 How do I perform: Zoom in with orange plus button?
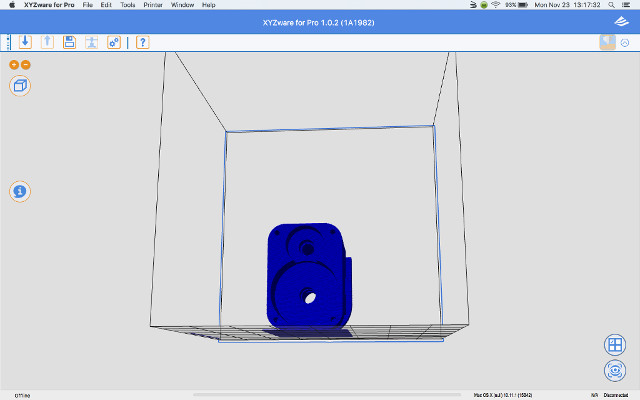[x=14, y=64]
